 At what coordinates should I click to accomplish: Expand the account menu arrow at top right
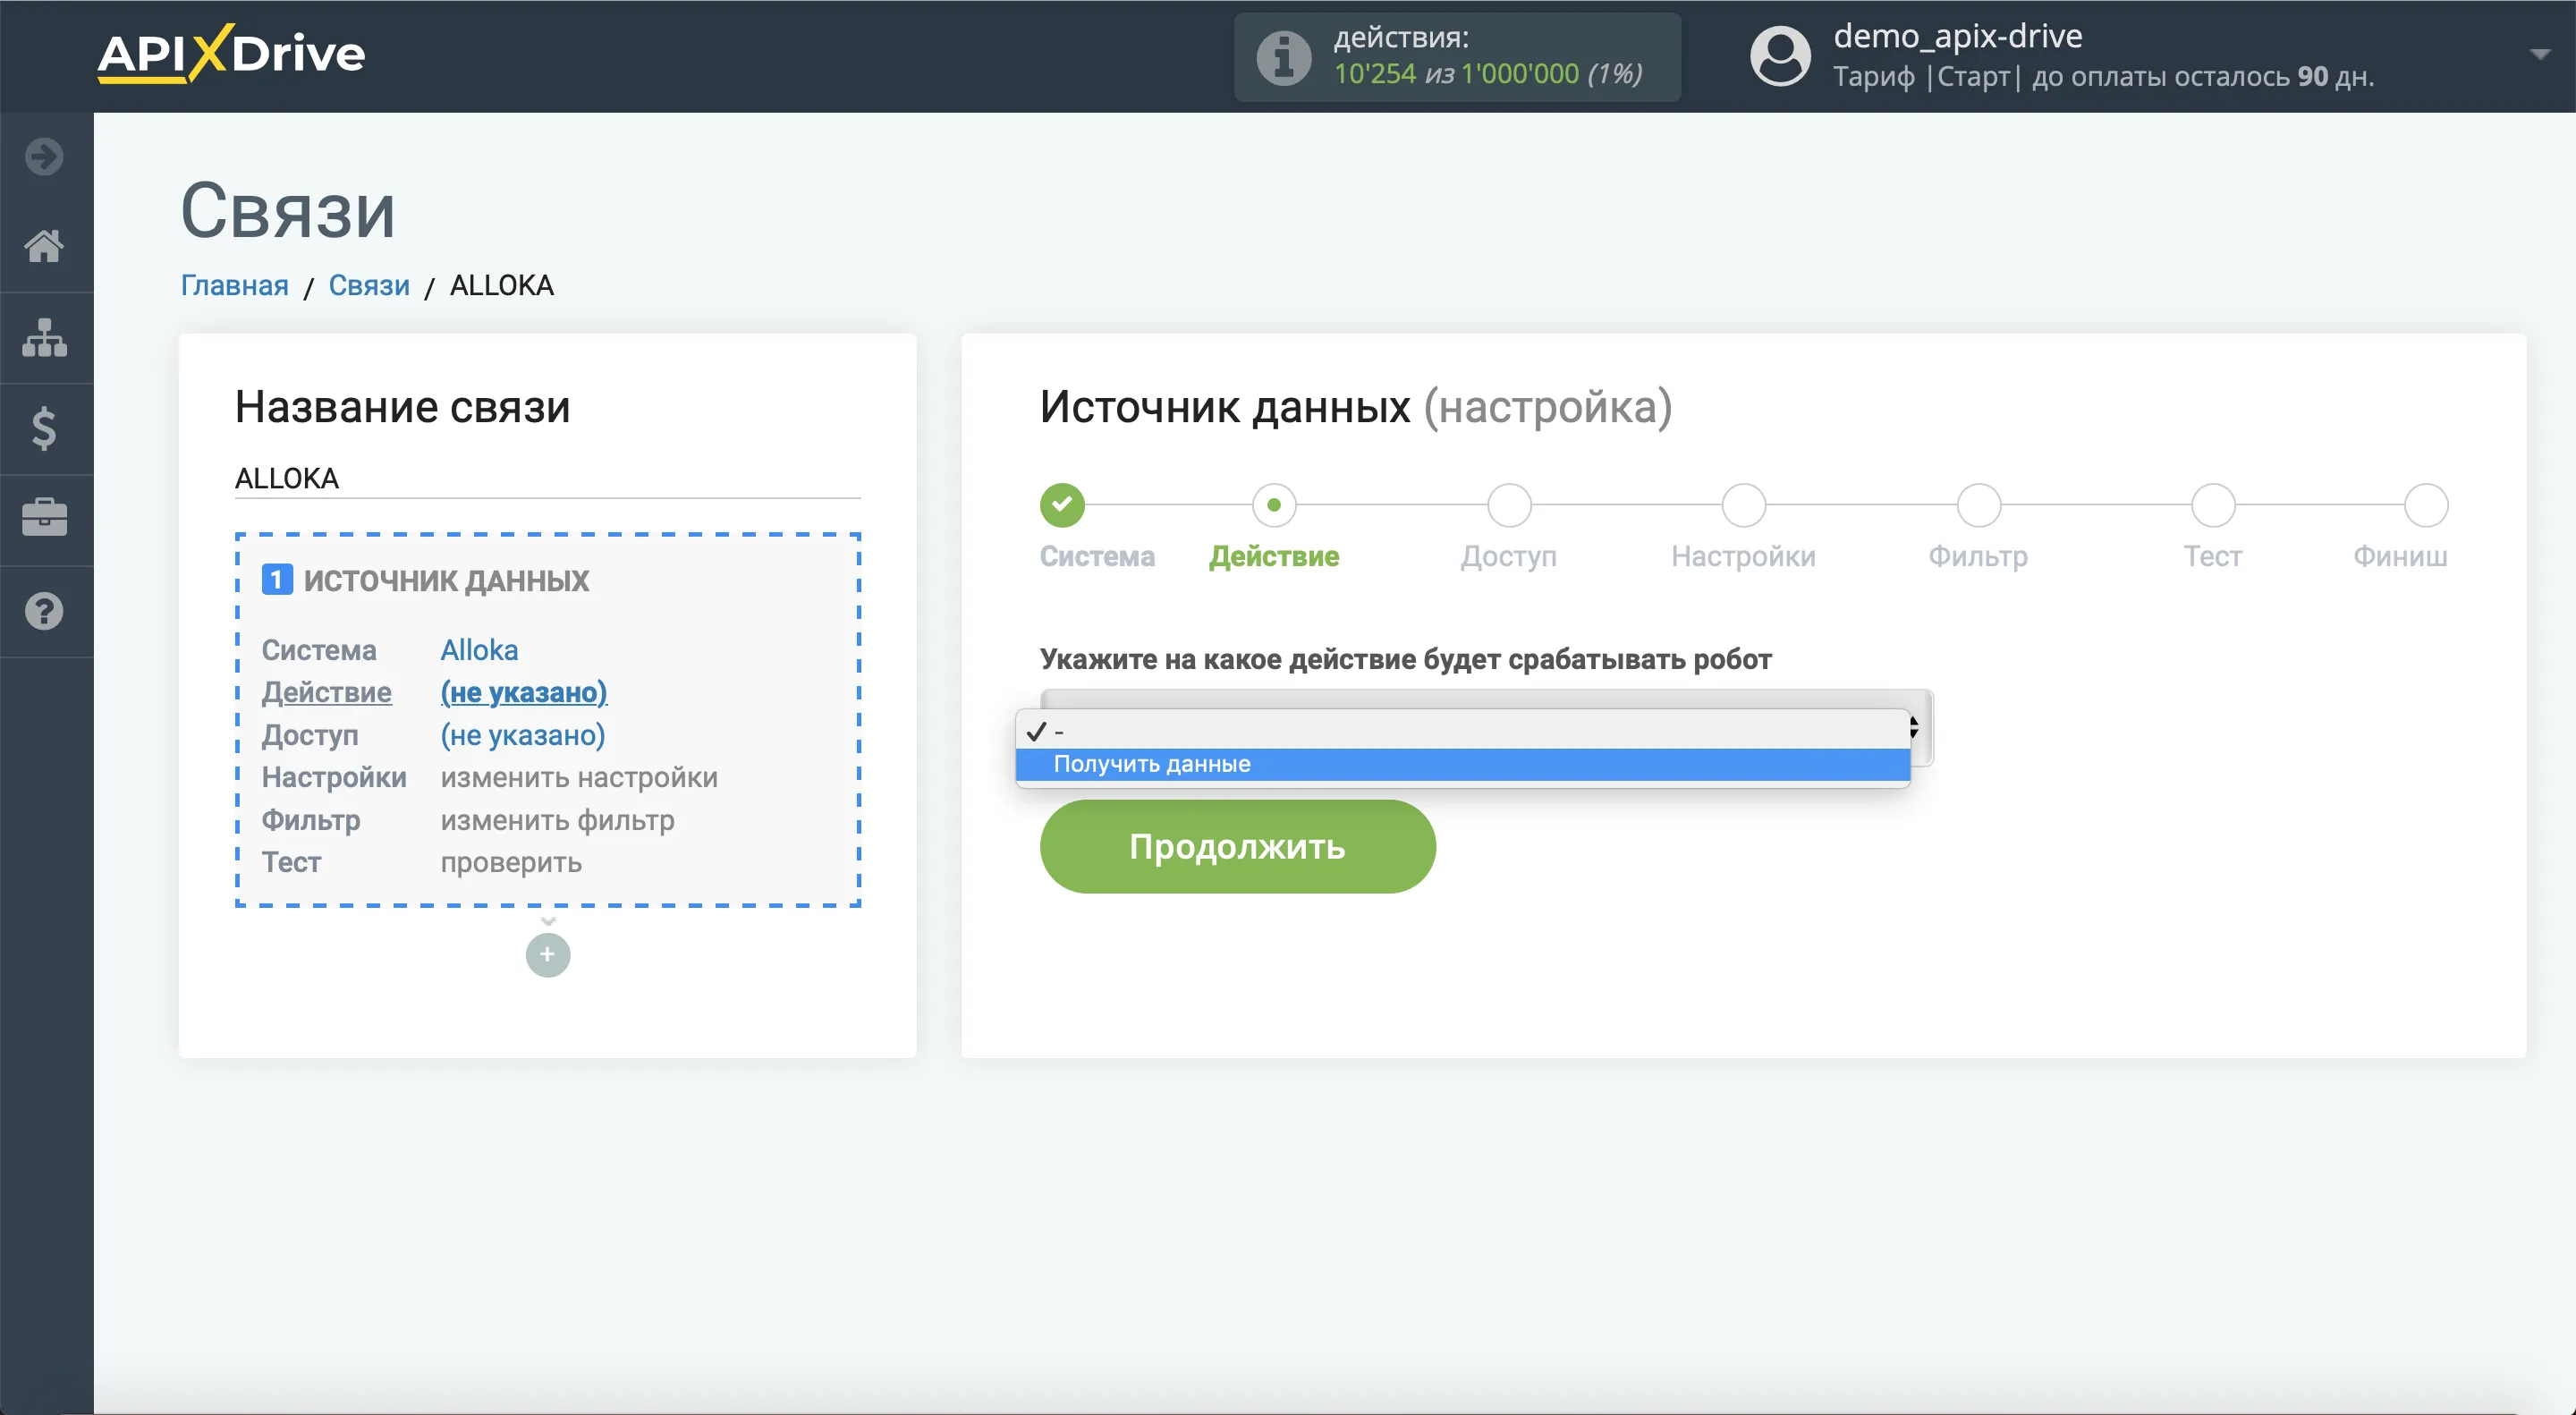[x=2539, y=54]
